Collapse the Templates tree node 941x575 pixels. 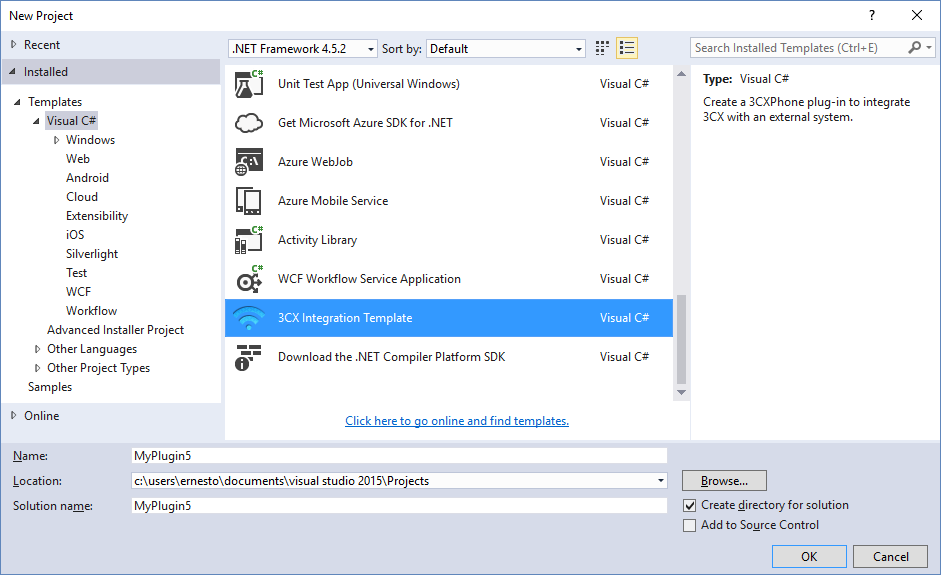(x=17, y=102)
